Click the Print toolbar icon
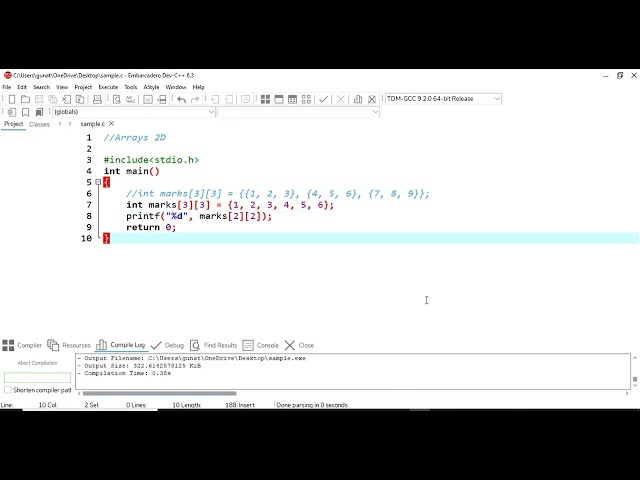Image resolution: width=640 pixels, height=480 pixels. pos(97,99)
